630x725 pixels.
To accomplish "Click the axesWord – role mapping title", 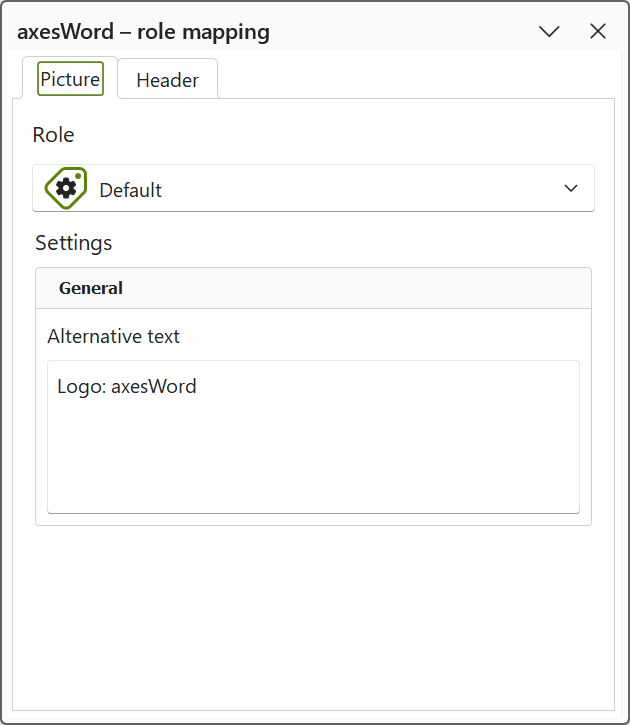I will [x=143, y=32].
